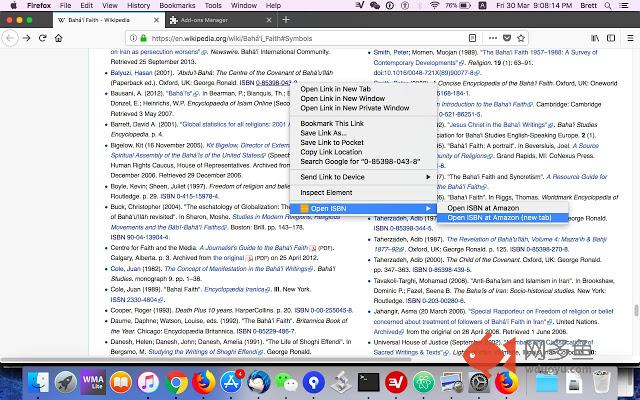The width and height of the screenshot is (640, 400).
Task: Go forward with the browser forward arrow
Action: (x=27, y=38)
